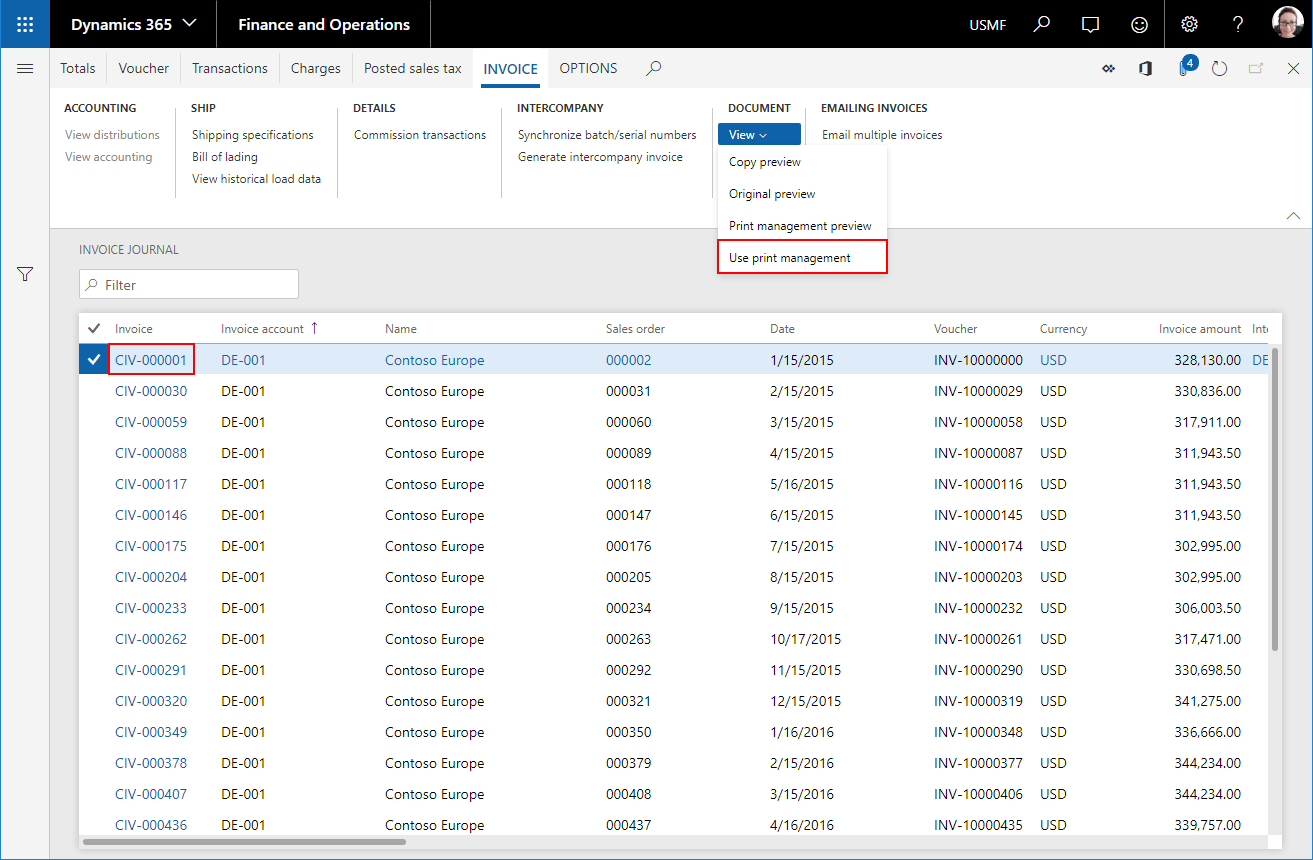This screenshot has width=1313, height=860.
Task: Open the Settings gear
Action: tap(1189, 24)
